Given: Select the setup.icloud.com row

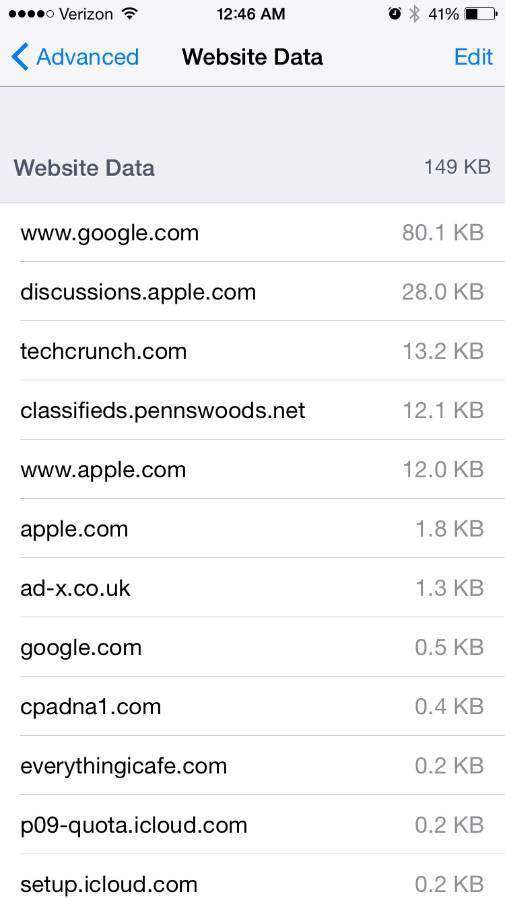Looking at the screenshot, I should (252, 876).
